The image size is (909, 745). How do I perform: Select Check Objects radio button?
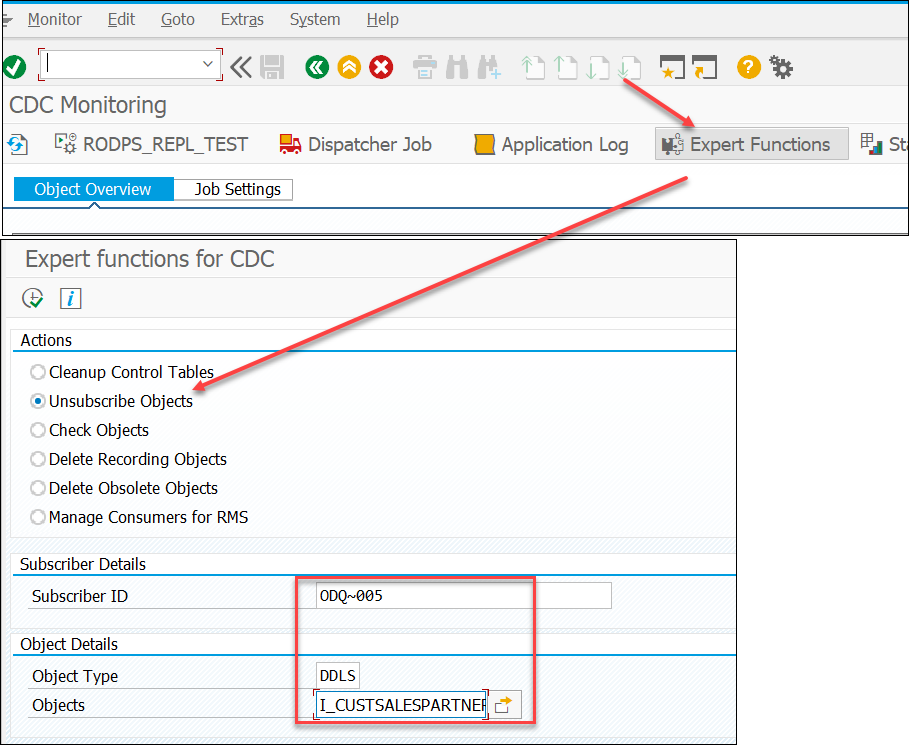click(38, 430)
